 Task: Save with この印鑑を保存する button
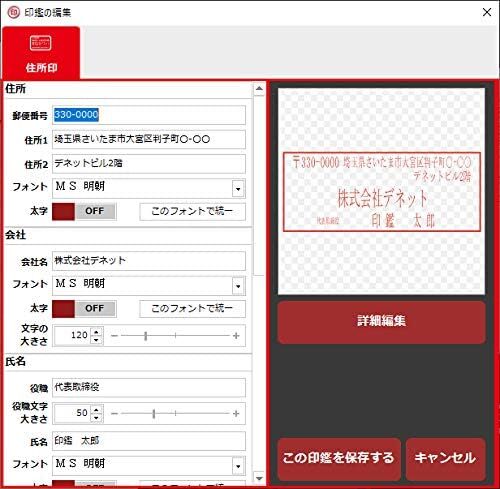point(339,458)
